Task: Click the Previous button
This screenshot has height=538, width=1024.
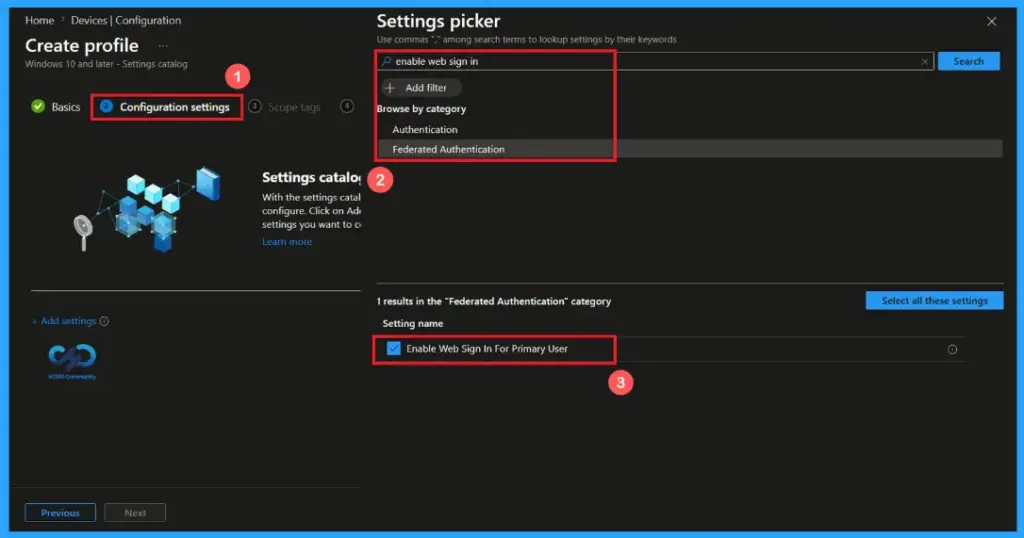Action: [x=60, y=513]
